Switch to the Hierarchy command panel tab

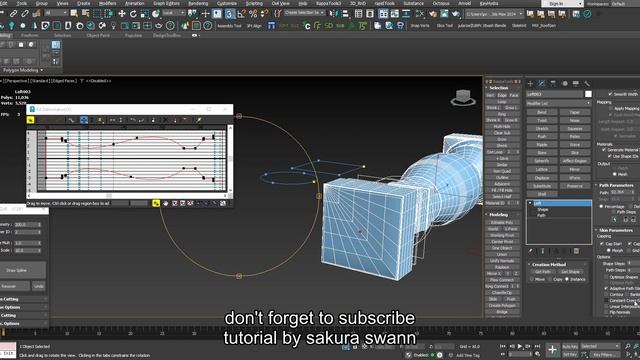click(x=553, y=84)
